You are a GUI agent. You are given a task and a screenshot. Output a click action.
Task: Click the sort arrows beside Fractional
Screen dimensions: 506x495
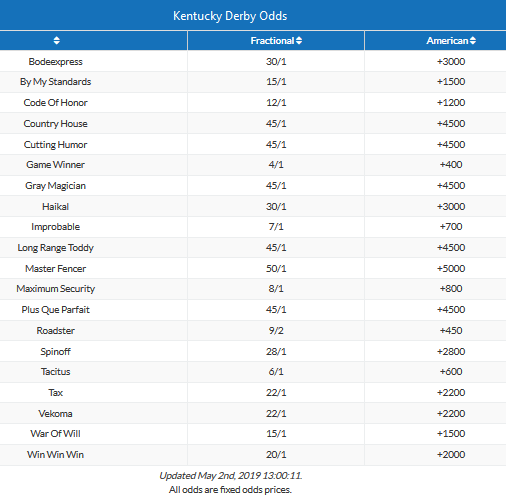pyautogui.click(x=299, y=40)
